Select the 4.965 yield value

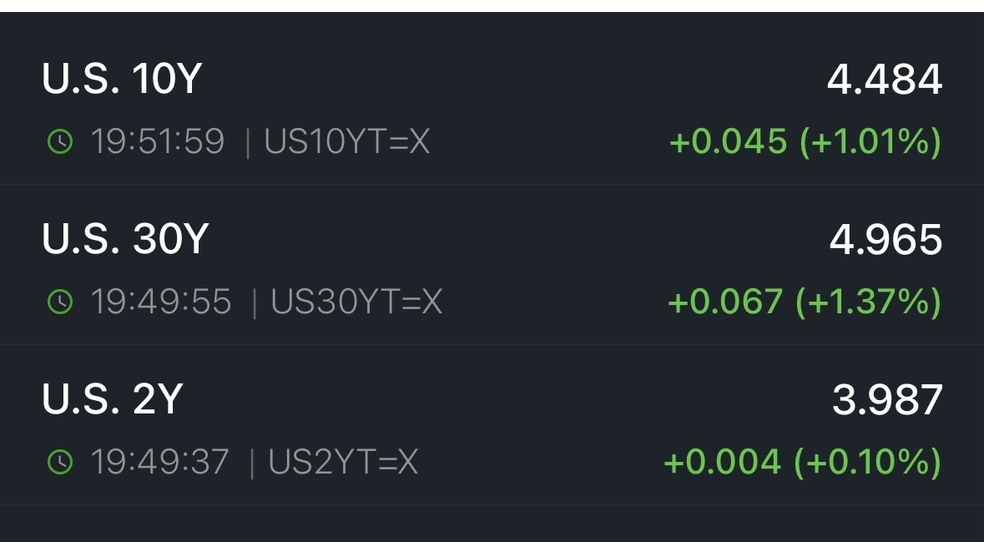pos(885,240)
